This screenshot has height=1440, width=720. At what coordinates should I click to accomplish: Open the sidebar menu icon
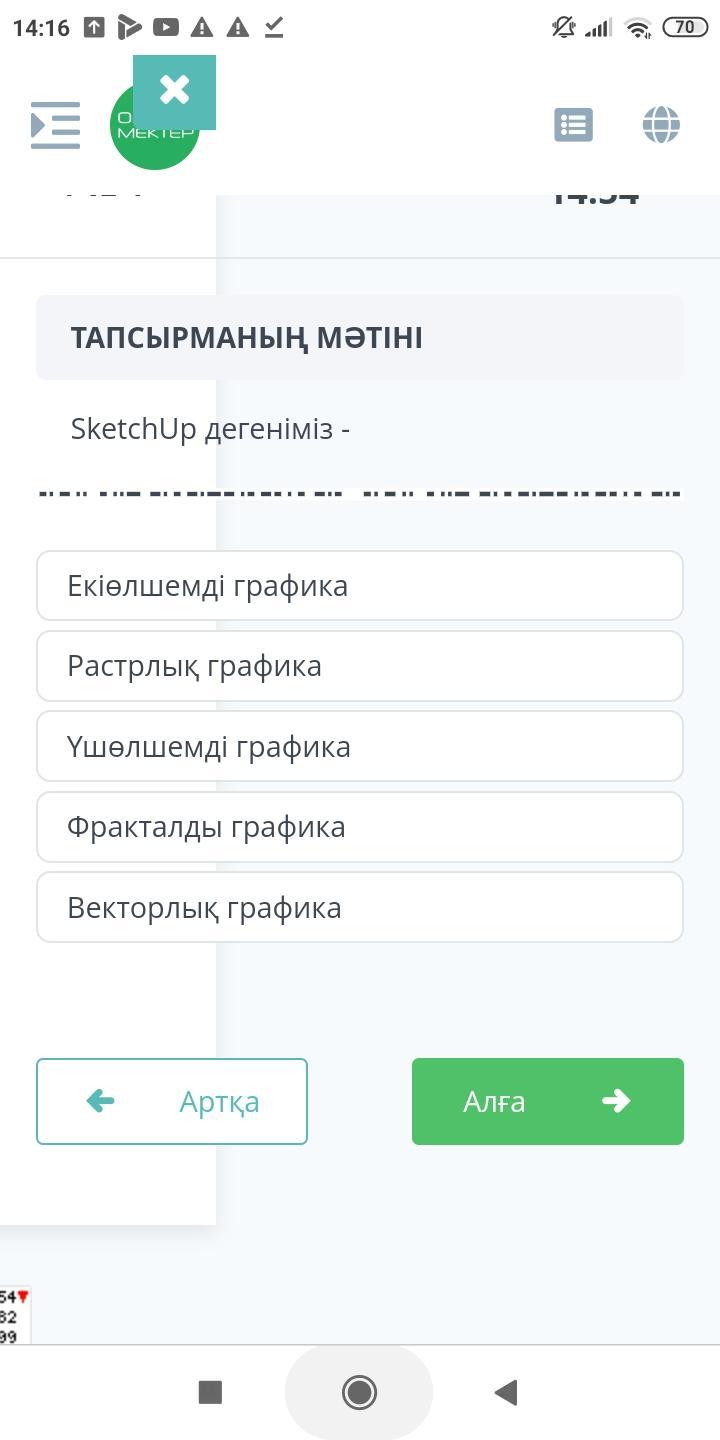point(55,125)
